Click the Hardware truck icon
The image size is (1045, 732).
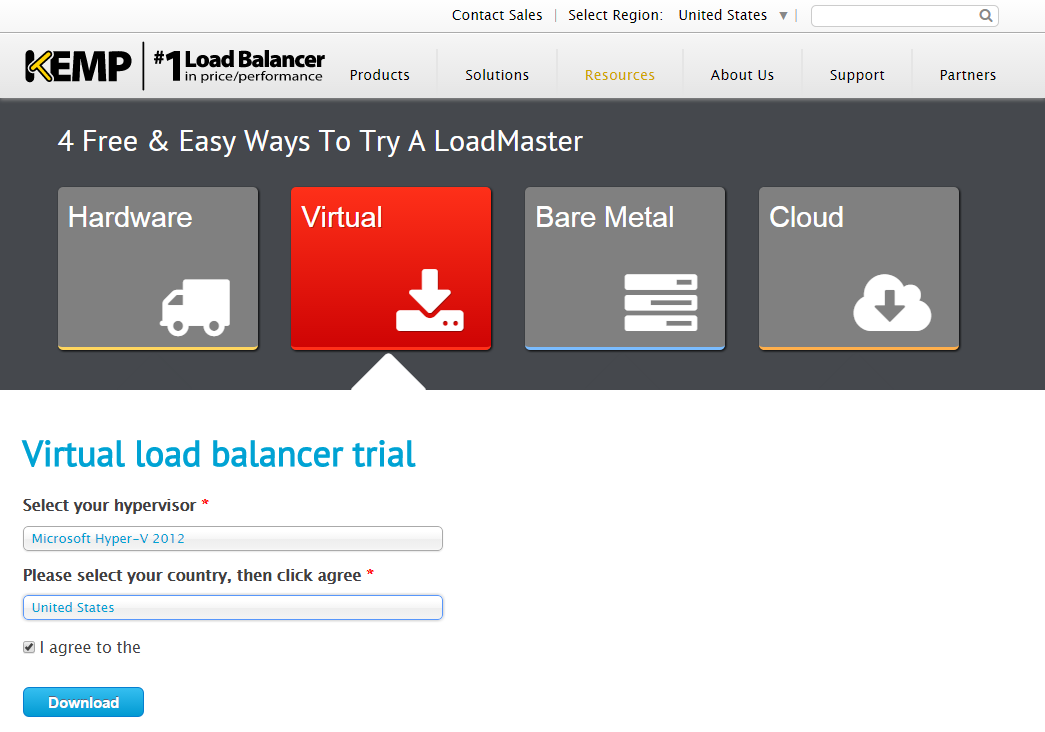195,307
